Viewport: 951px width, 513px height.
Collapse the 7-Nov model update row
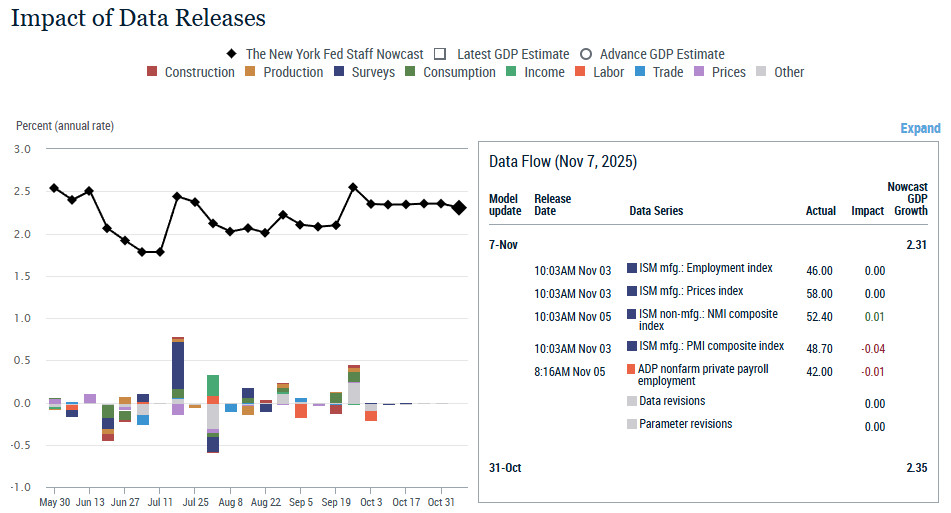(x=503, y=244)
